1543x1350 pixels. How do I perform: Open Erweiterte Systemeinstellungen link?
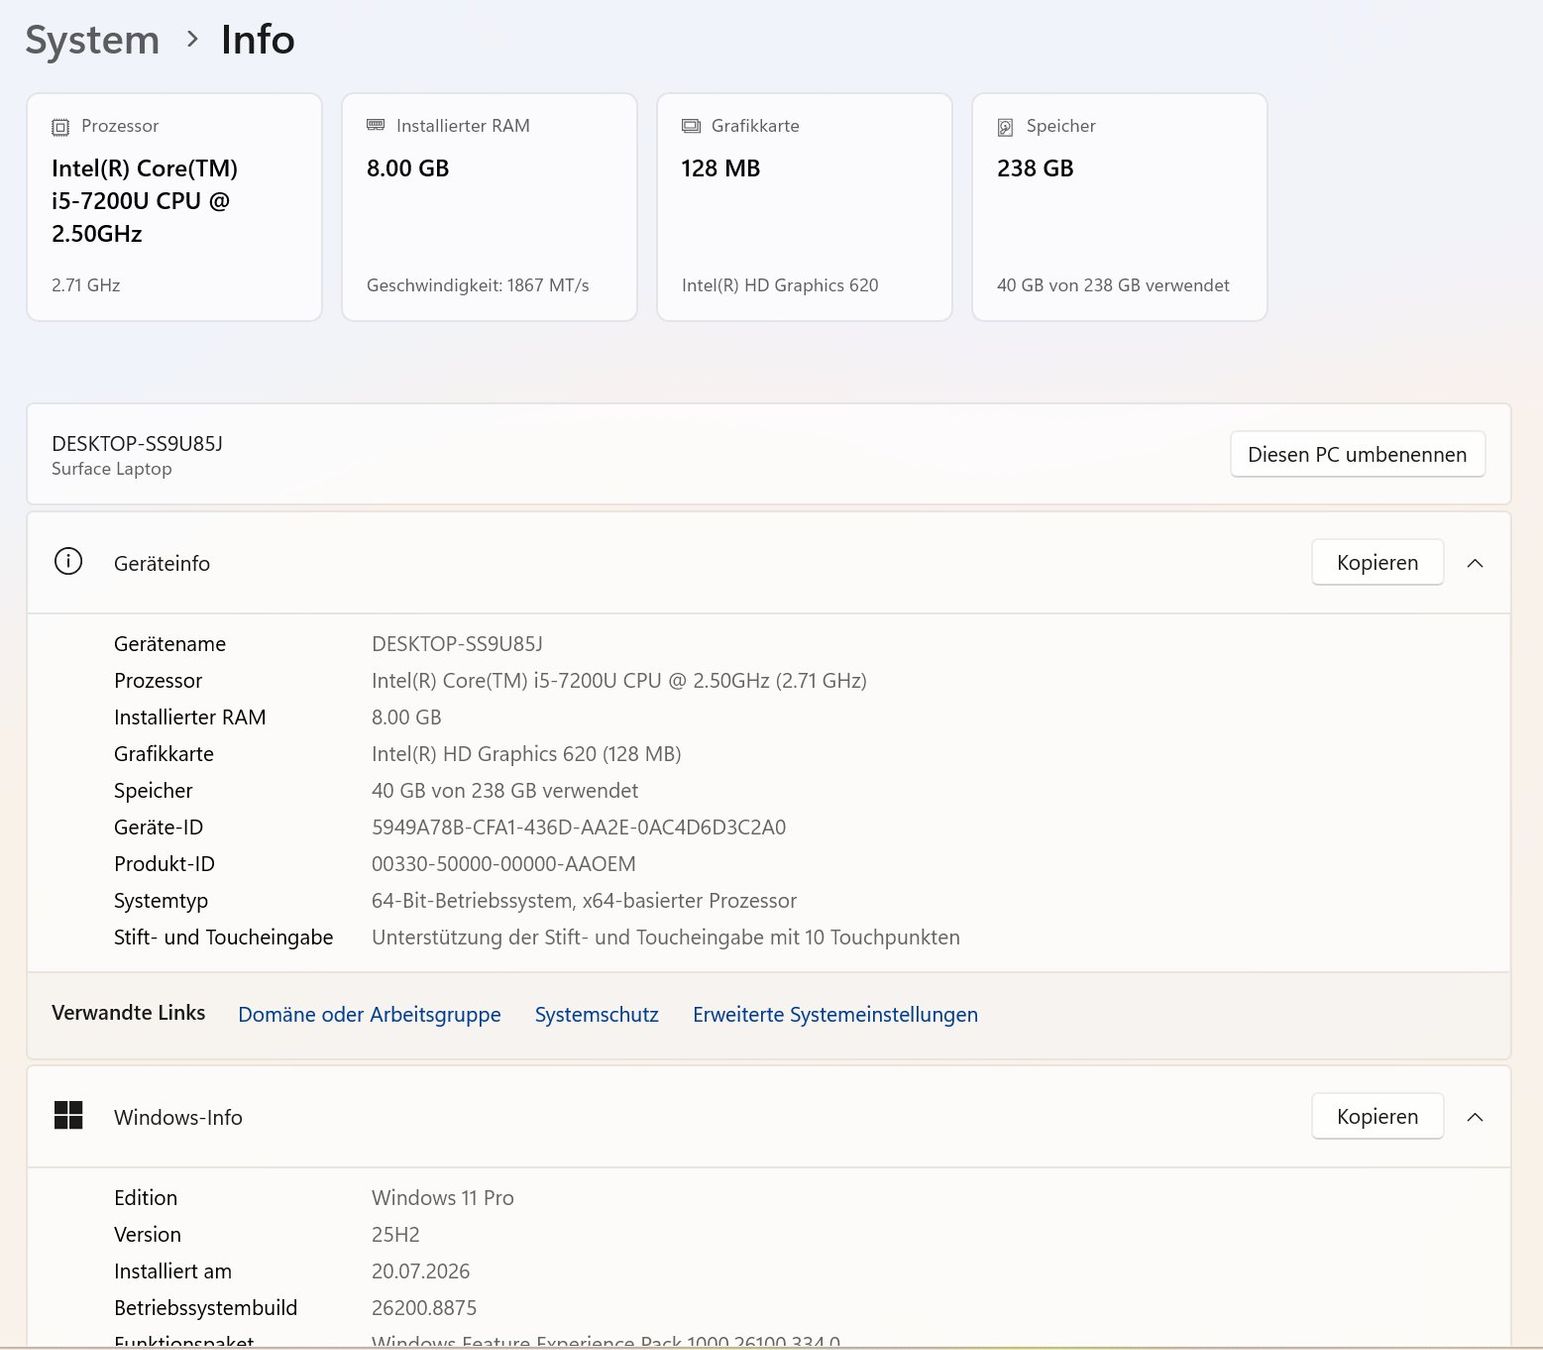coord(835,1014)
